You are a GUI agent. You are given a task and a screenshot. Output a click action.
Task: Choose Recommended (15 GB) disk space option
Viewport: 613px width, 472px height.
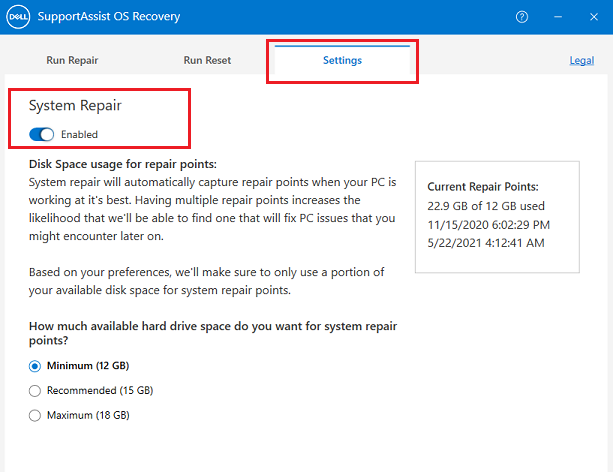(x=35, y=390)
